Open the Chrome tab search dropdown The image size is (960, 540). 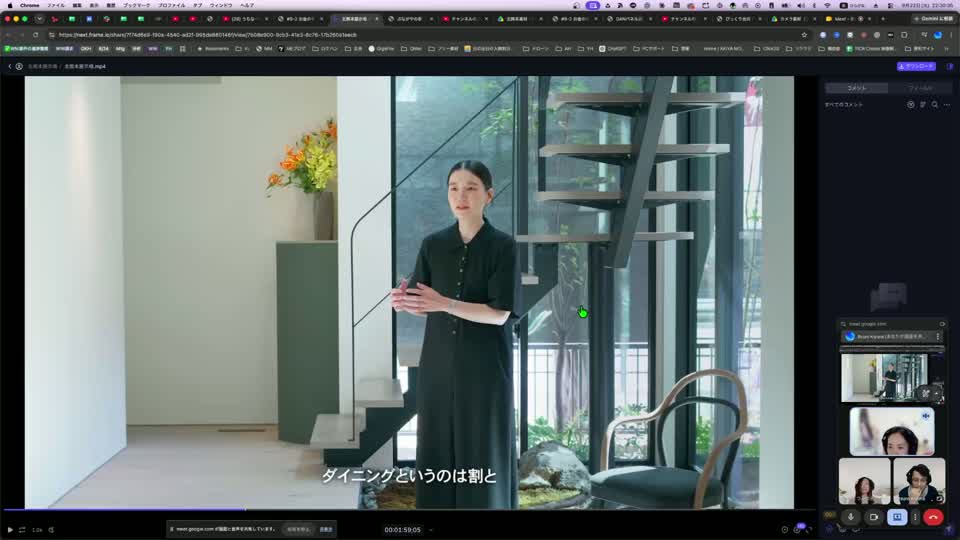click(39, 19)
